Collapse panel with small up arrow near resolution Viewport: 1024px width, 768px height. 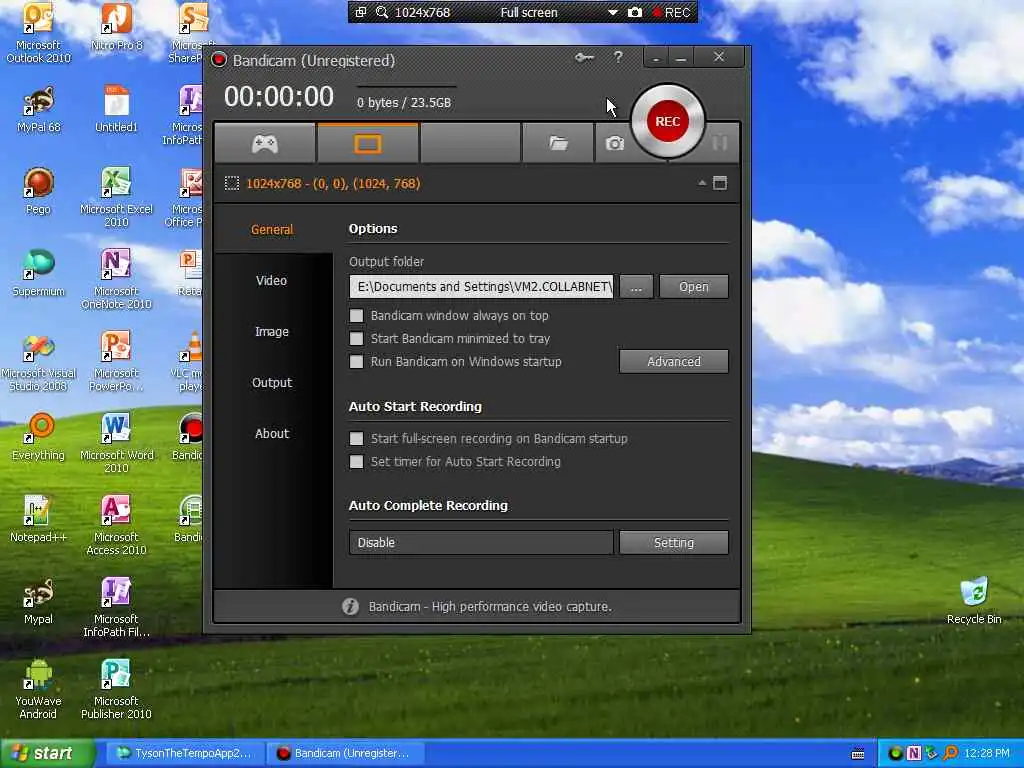[702, 183]
